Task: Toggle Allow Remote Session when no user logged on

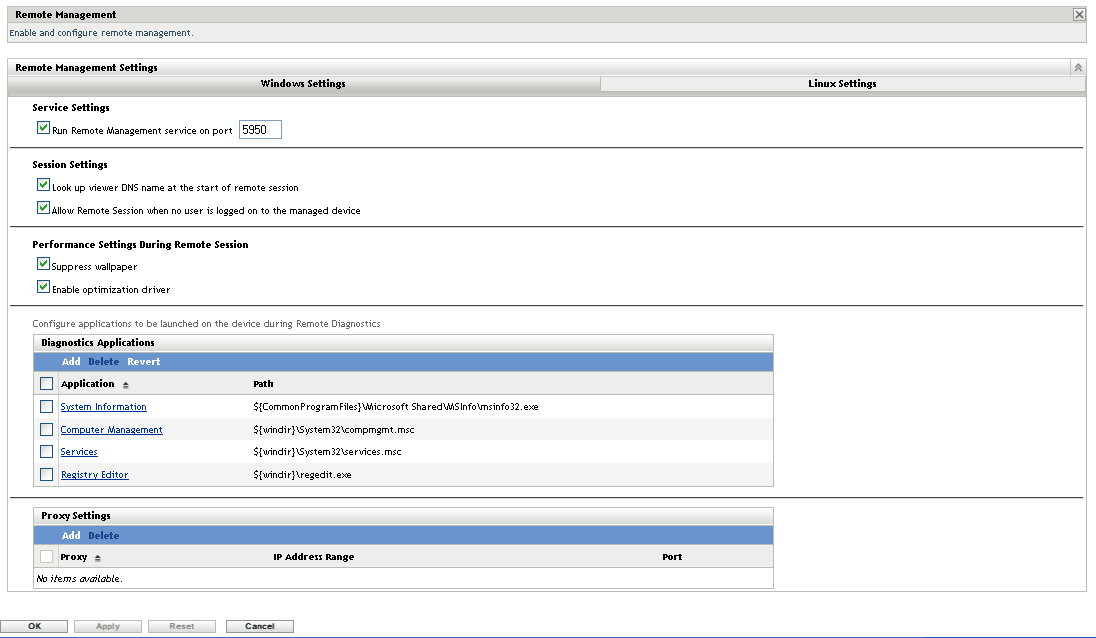Action: click(43, 207)
